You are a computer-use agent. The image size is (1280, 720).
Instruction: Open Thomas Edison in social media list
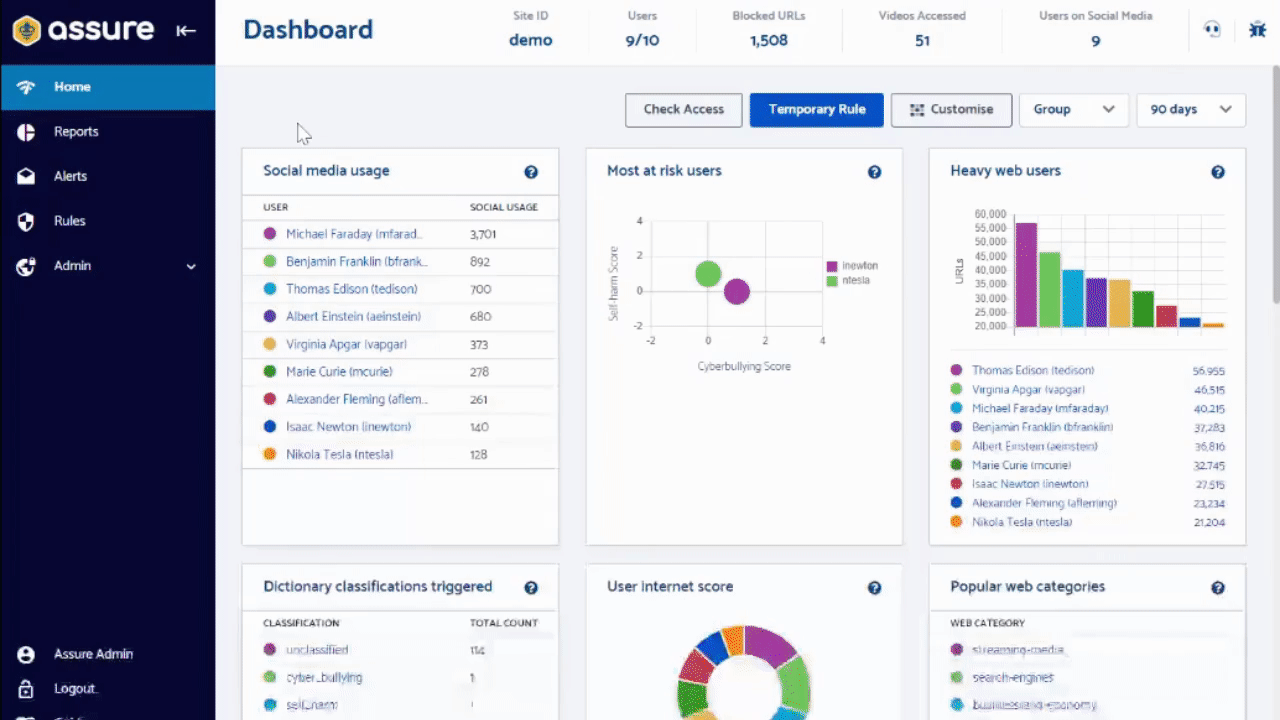tap(352, 289)
